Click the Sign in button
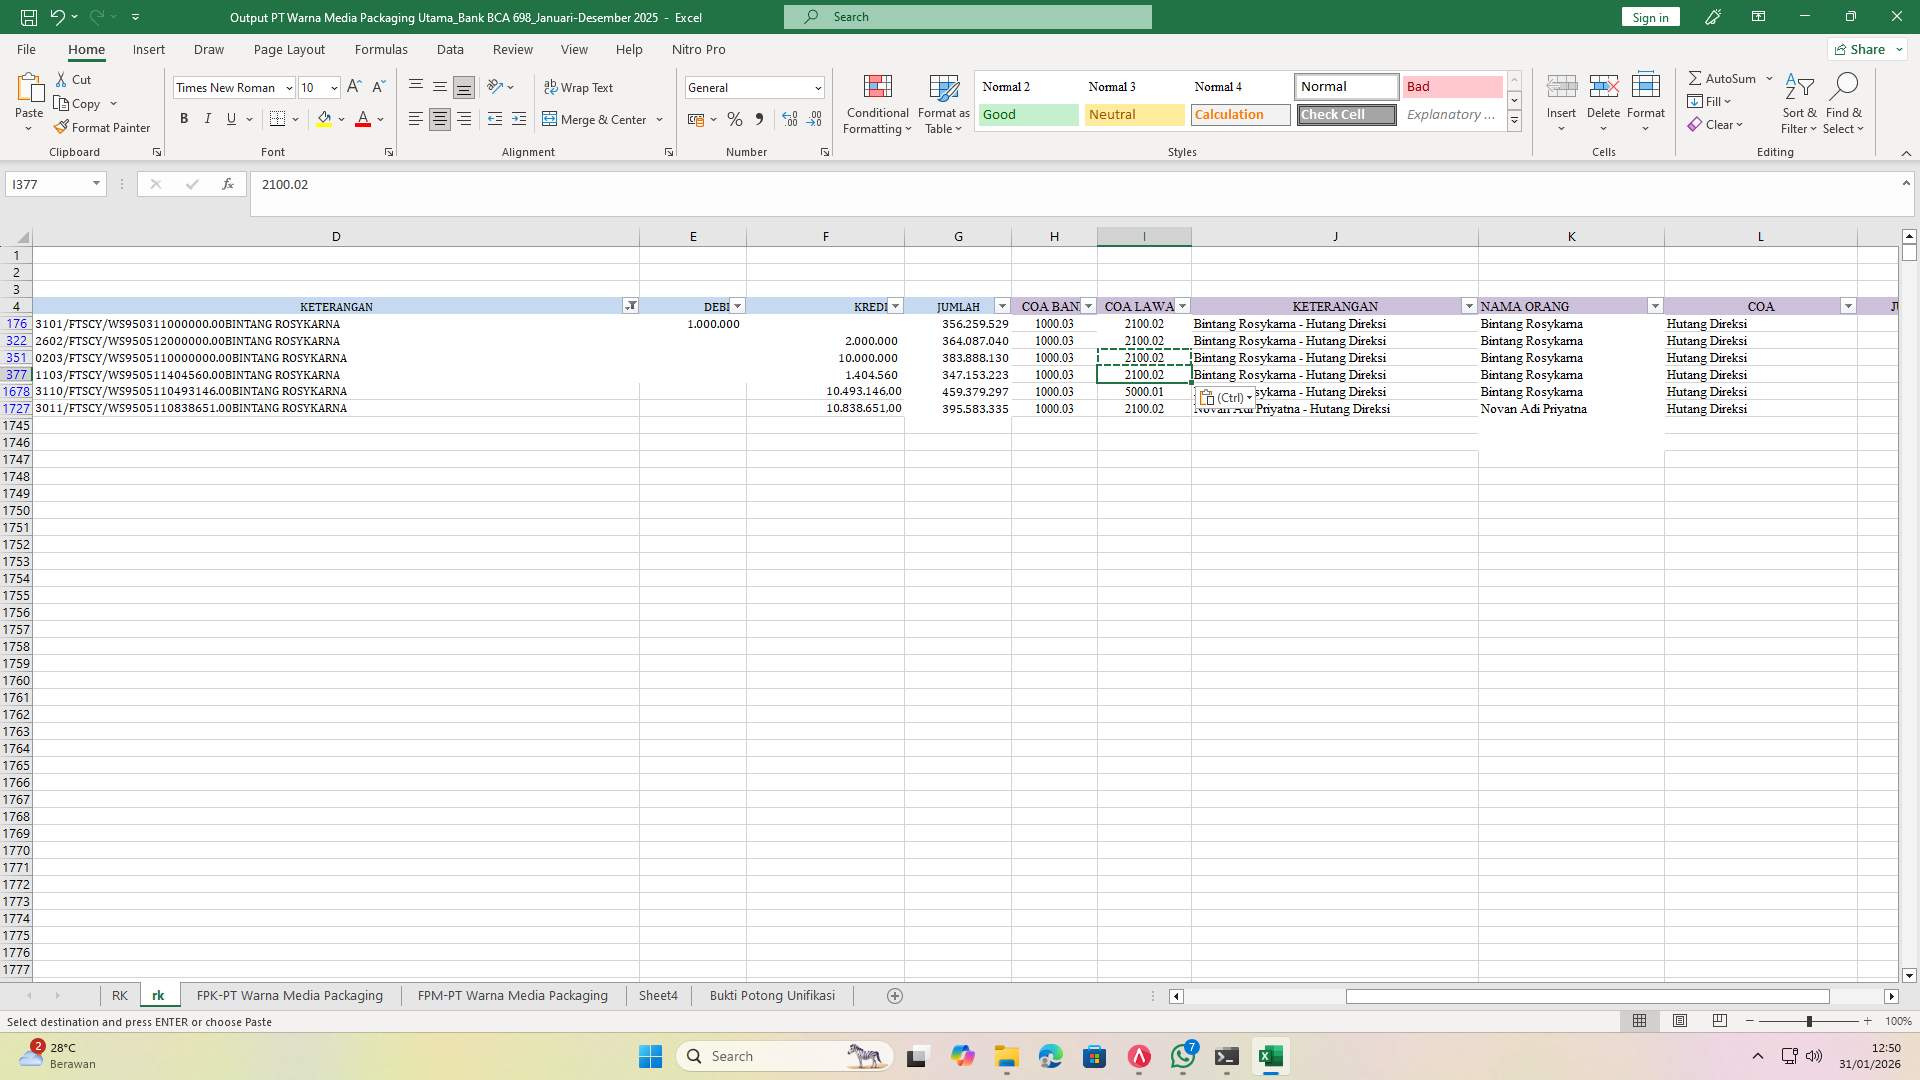This screenshot has height=1080, width=1920. point(1650,17)
